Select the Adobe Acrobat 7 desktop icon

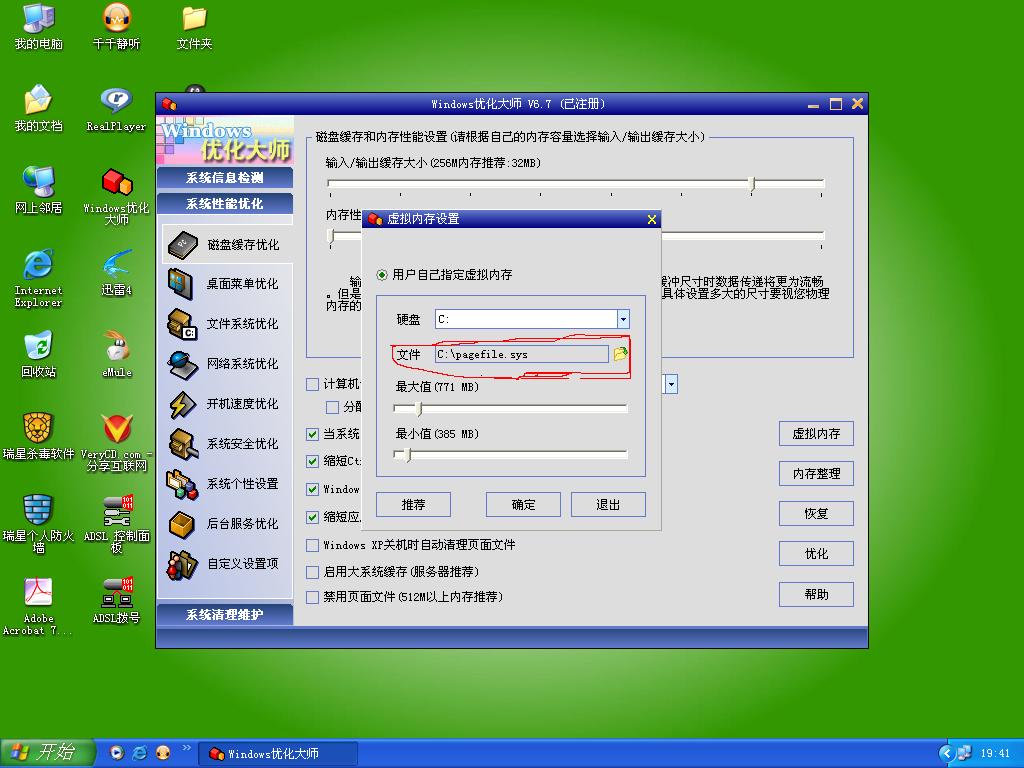pyautogui.click(x=39, y=606)
